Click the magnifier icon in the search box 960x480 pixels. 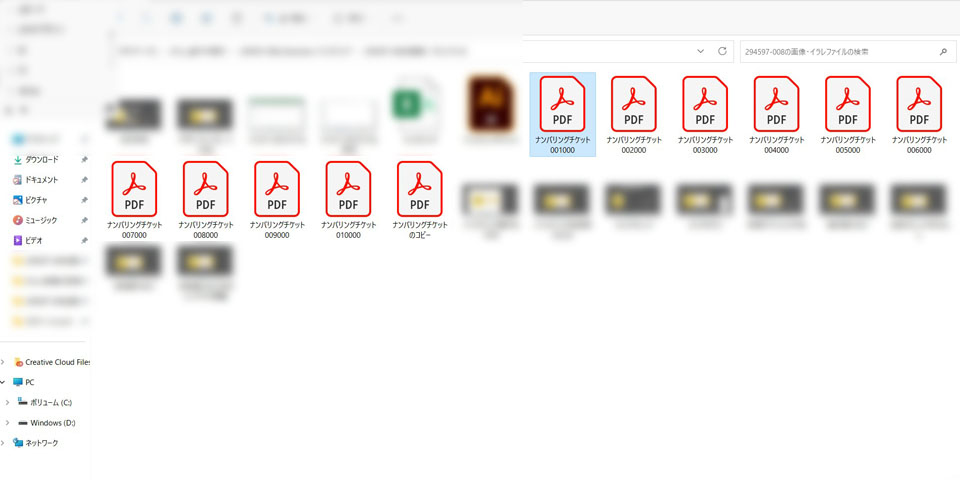943,51
